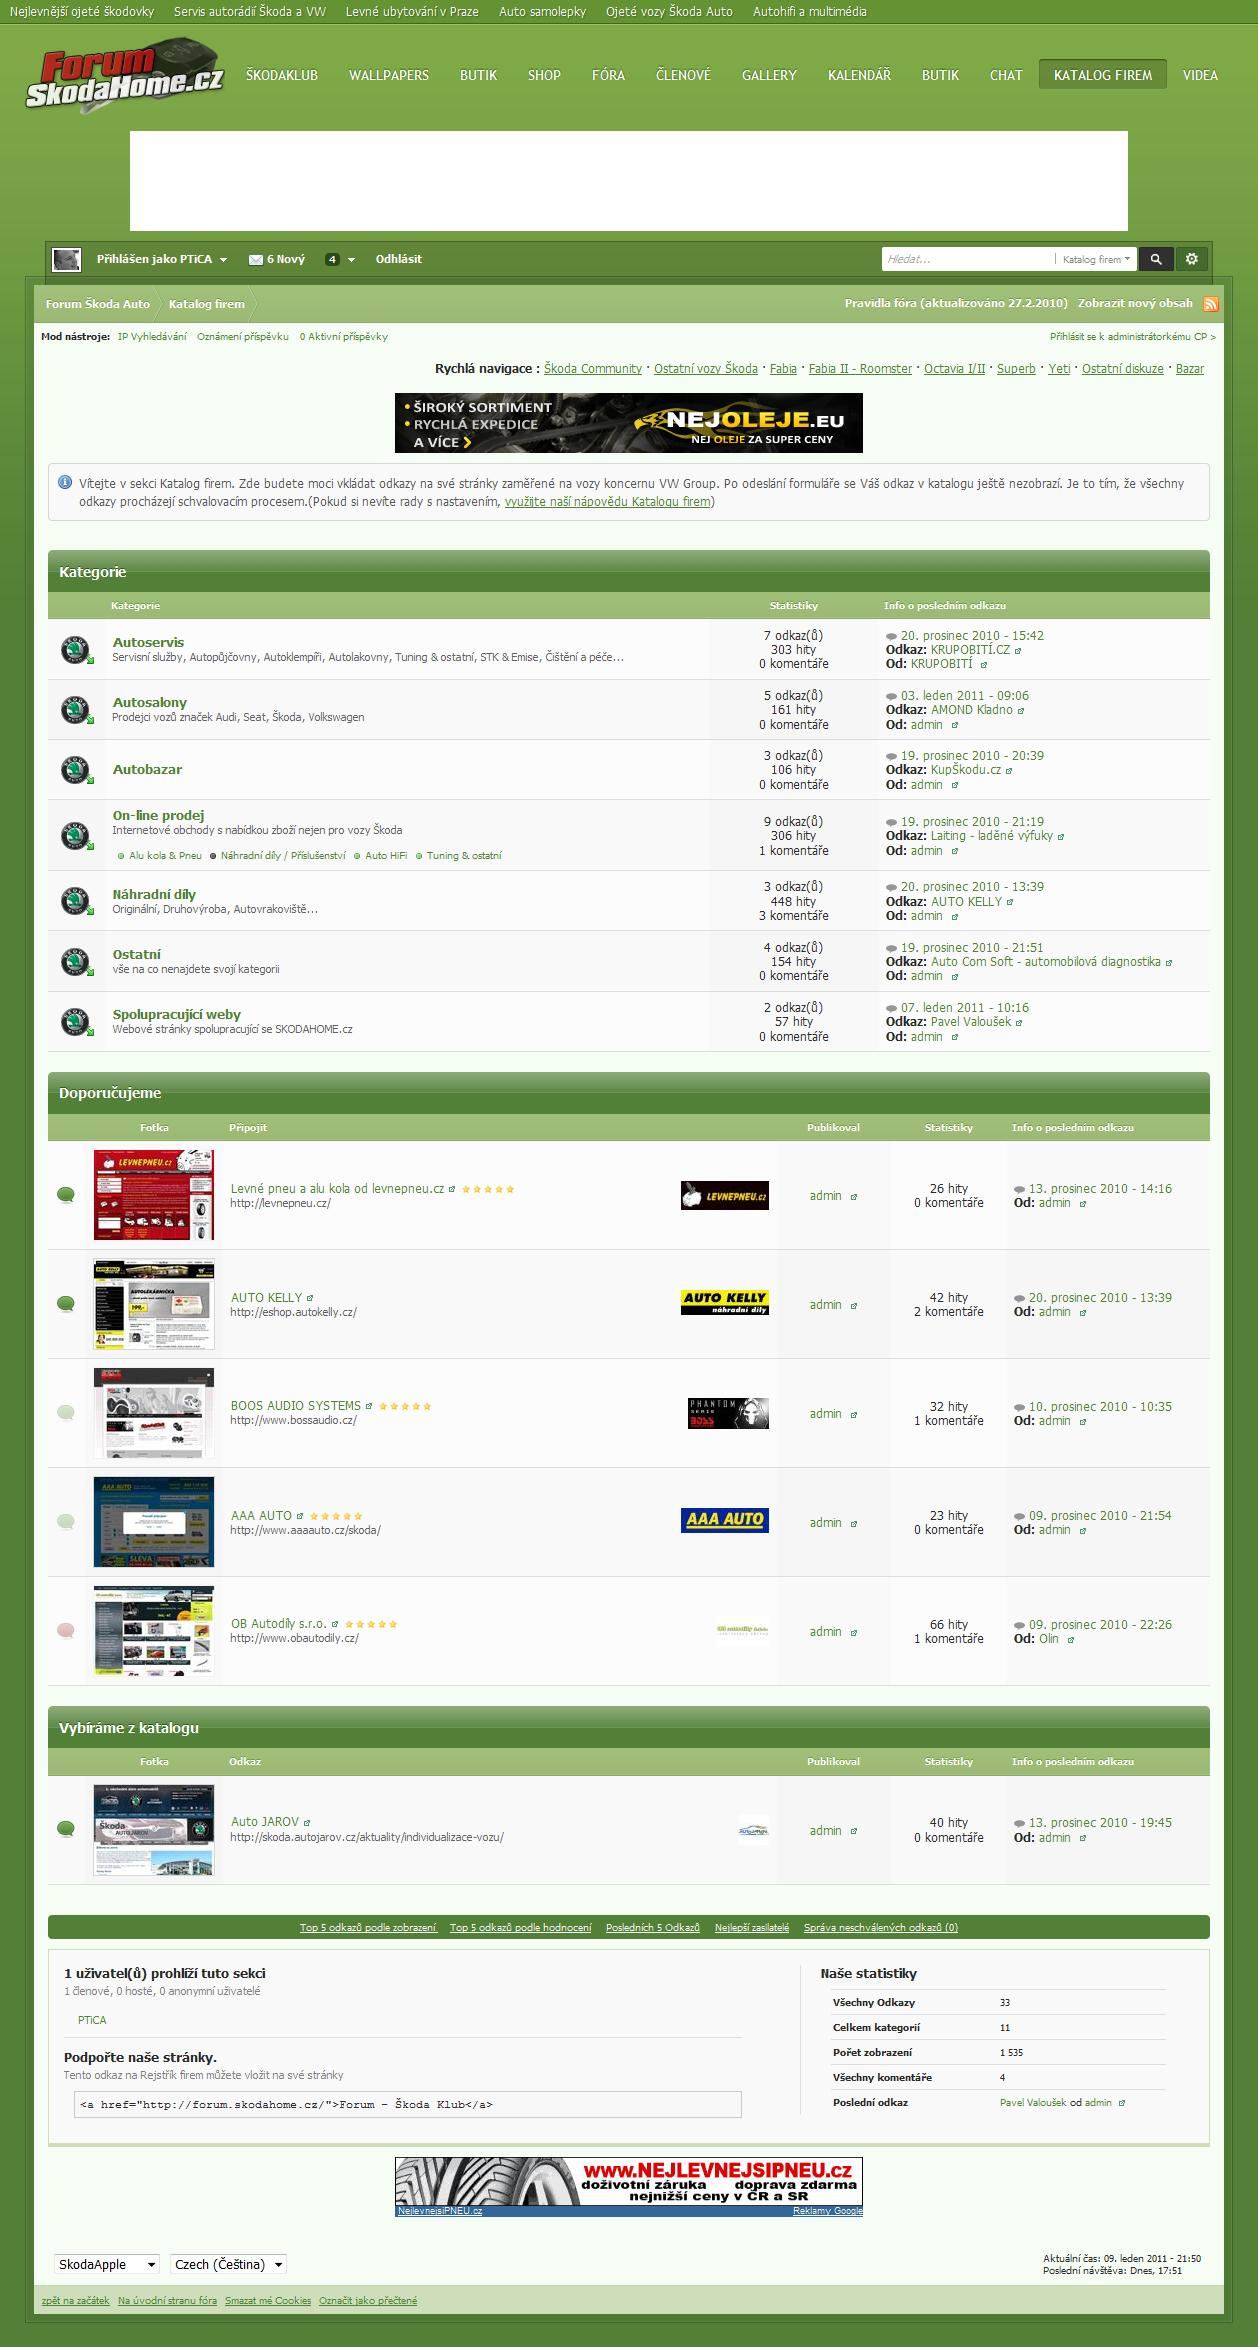The width and height of the screenshot is (1258, 2347).
Task: Open the Náhradní díly category link
Action: [154, 894]
